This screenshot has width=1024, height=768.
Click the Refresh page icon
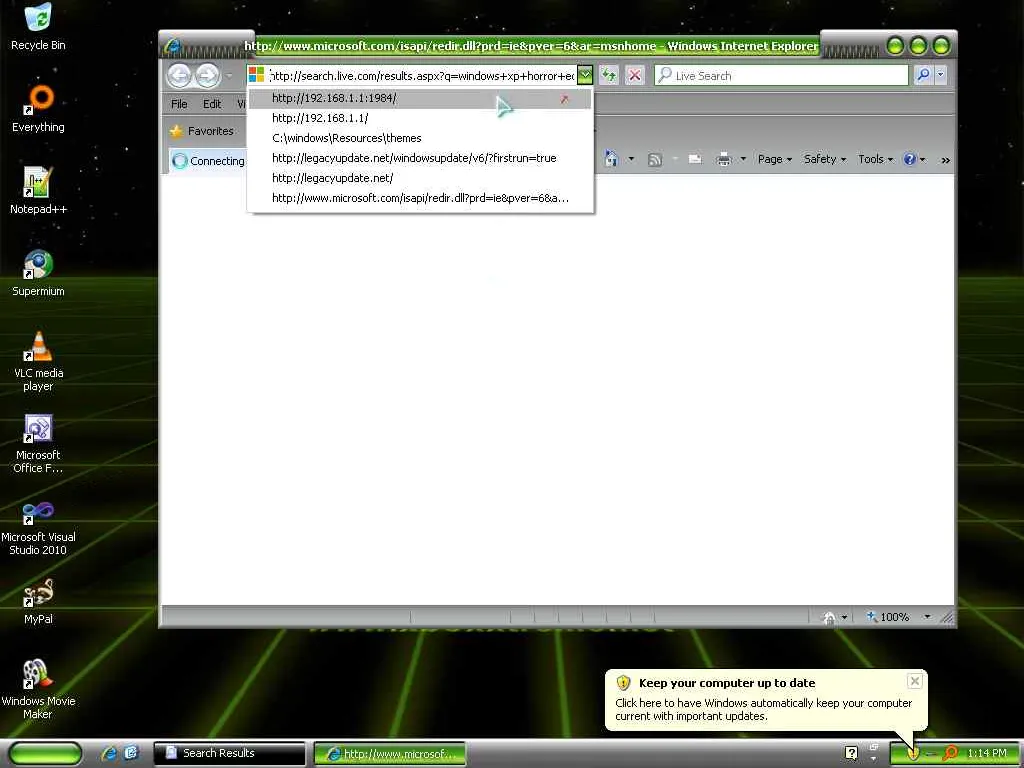609,75
